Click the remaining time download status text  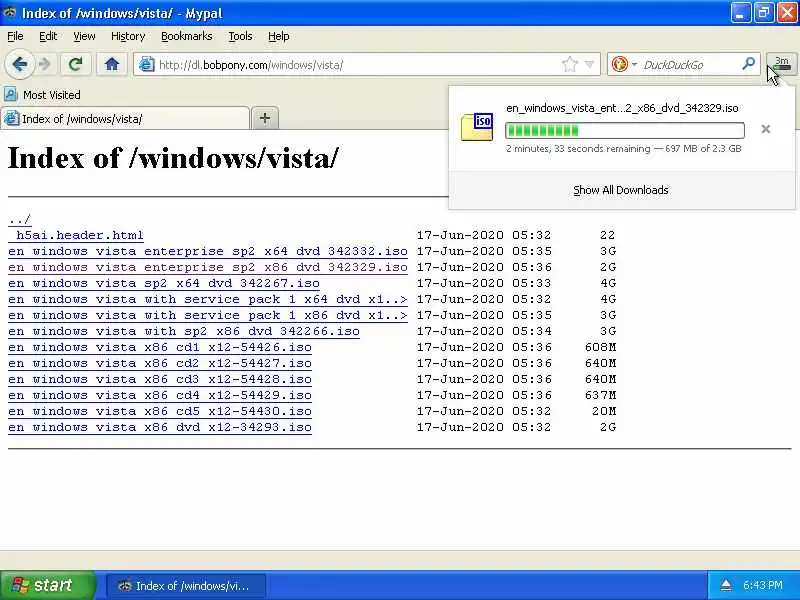click(623, 148)
